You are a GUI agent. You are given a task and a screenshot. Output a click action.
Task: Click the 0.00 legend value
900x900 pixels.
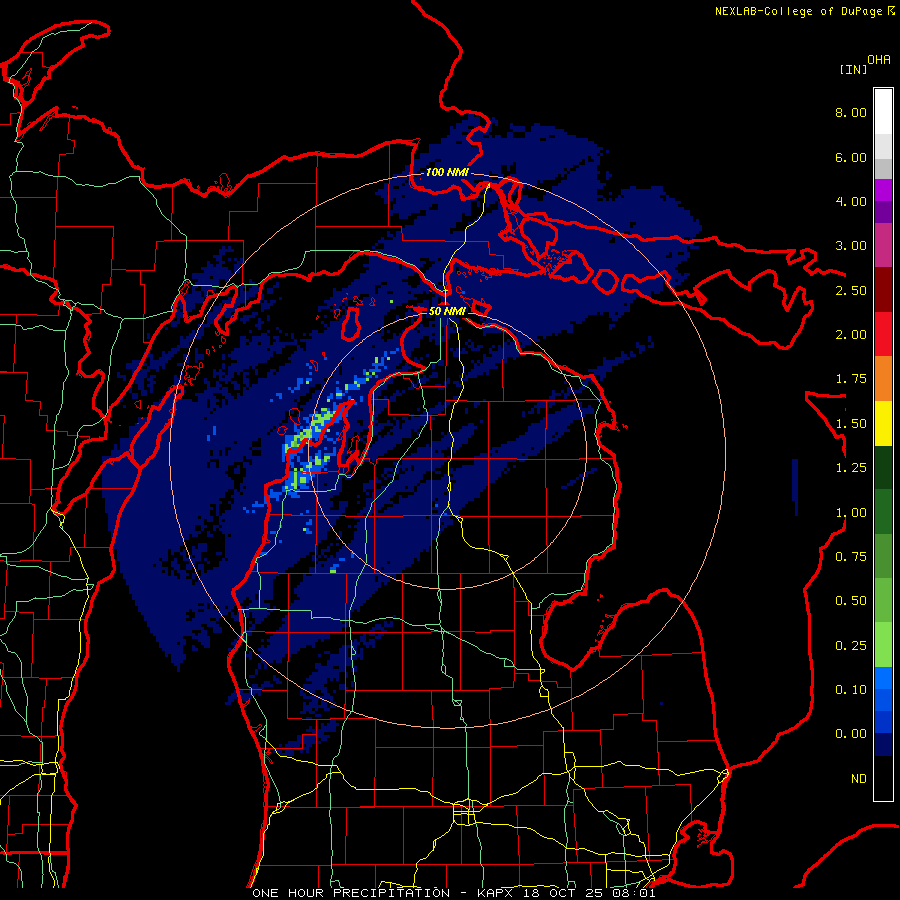851,734
